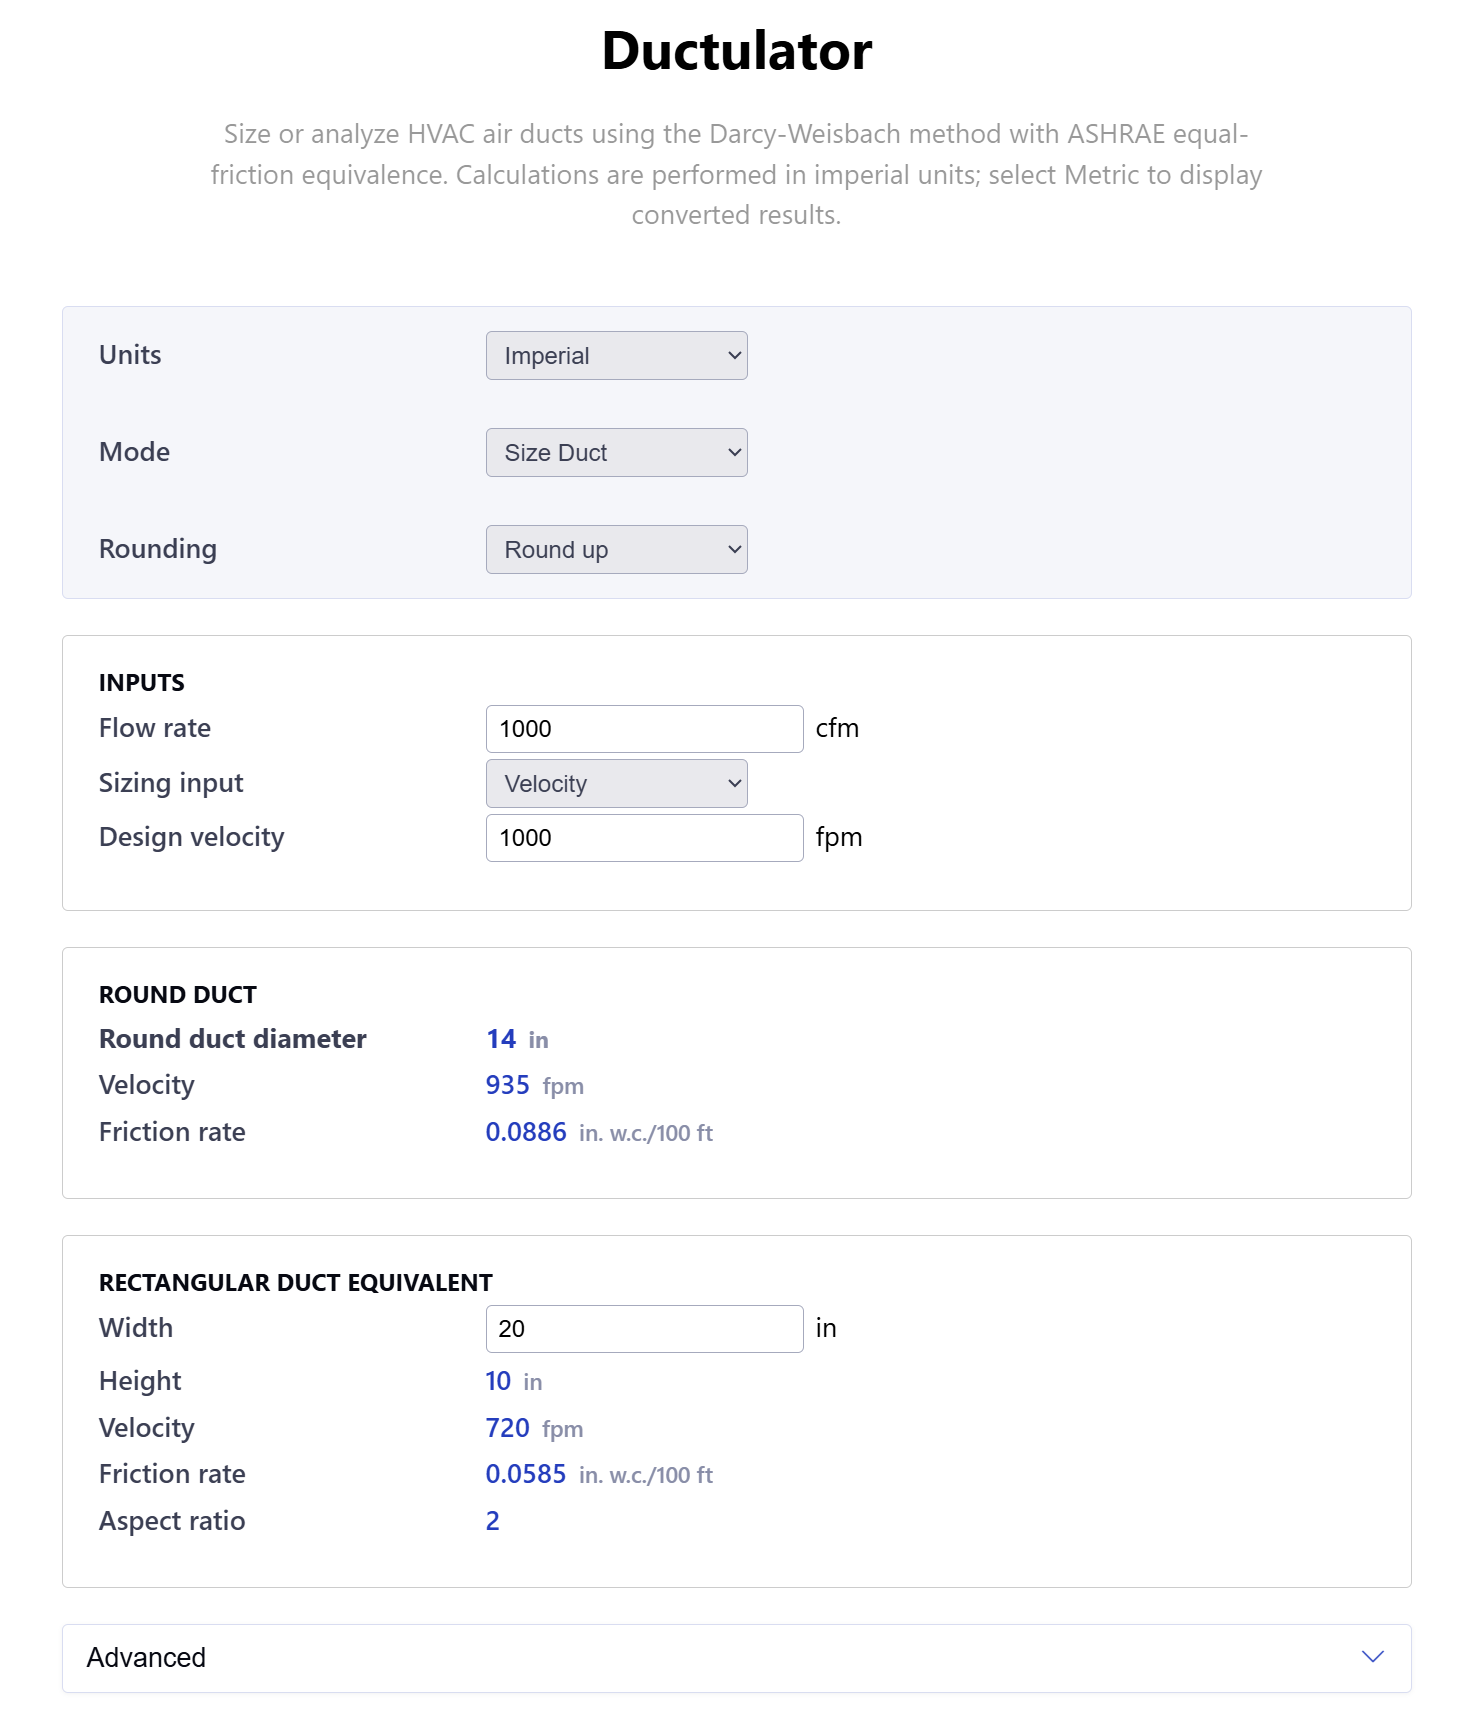The image size is (1457, 1714).
Task: Click the Ductulator page title
Action: tap(737, 50)
